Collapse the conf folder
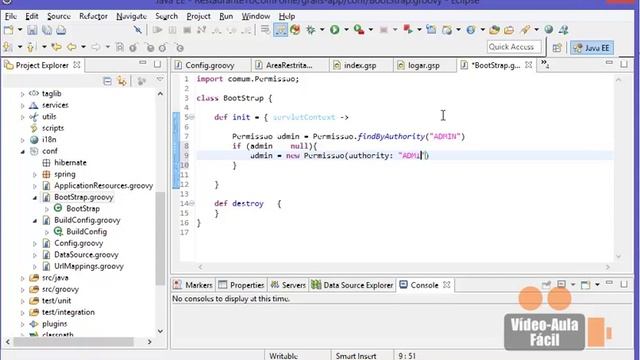 point(22,151)
